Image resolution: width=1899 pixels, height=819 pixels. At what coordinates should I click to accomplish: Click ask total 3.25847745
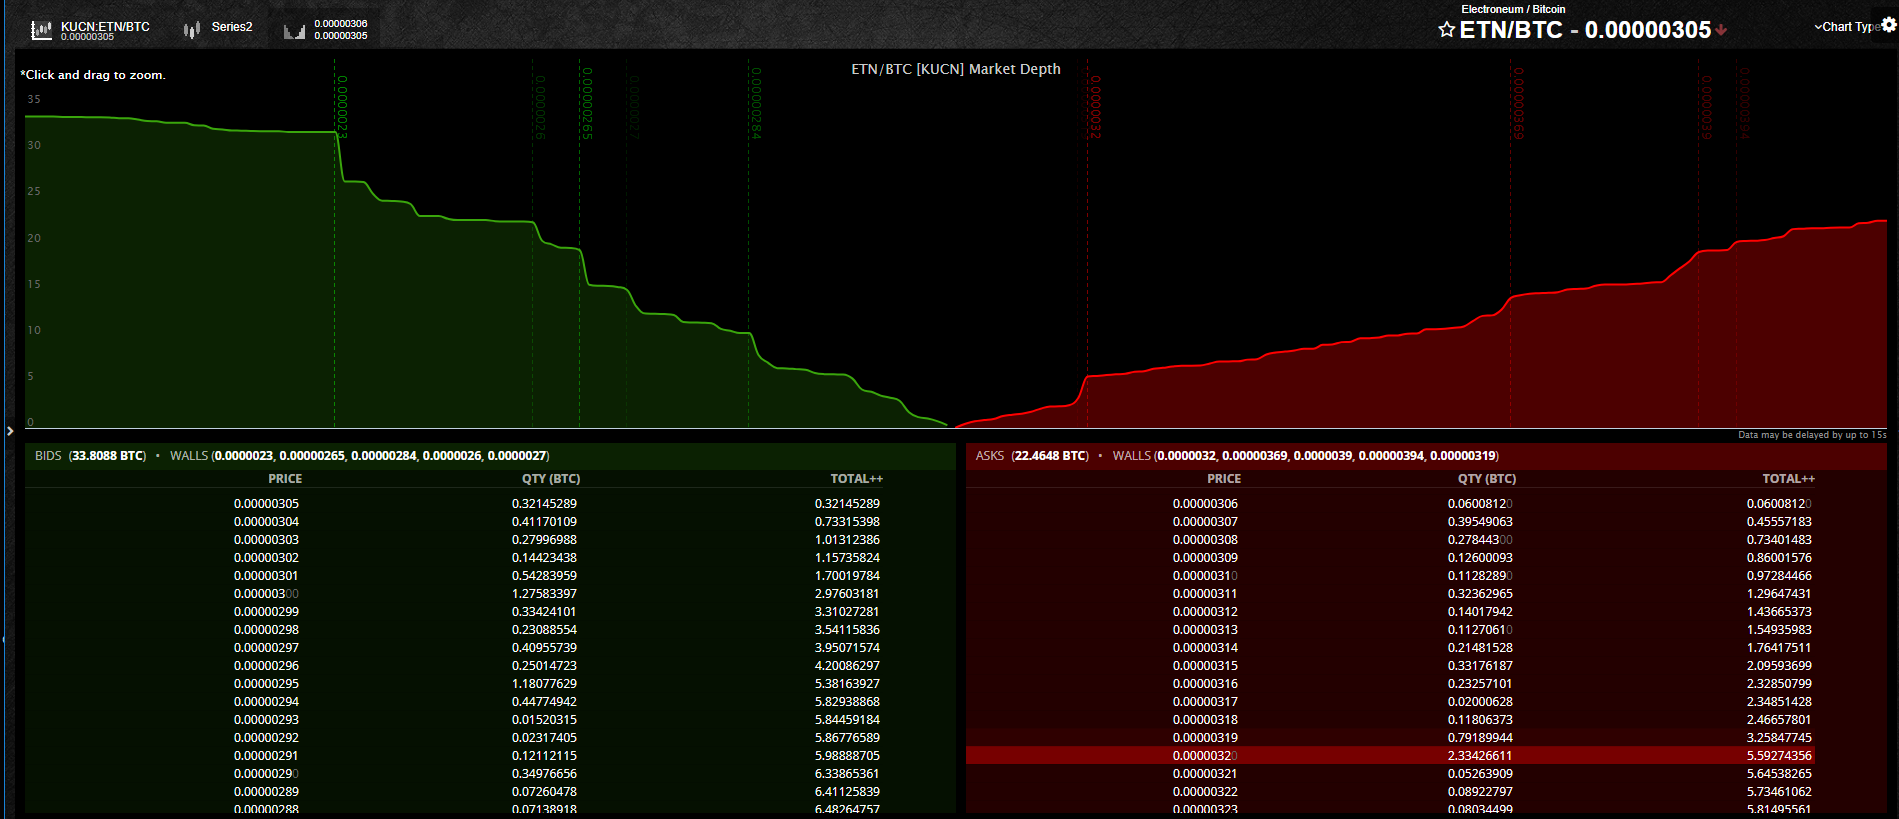pos(1779,738)
